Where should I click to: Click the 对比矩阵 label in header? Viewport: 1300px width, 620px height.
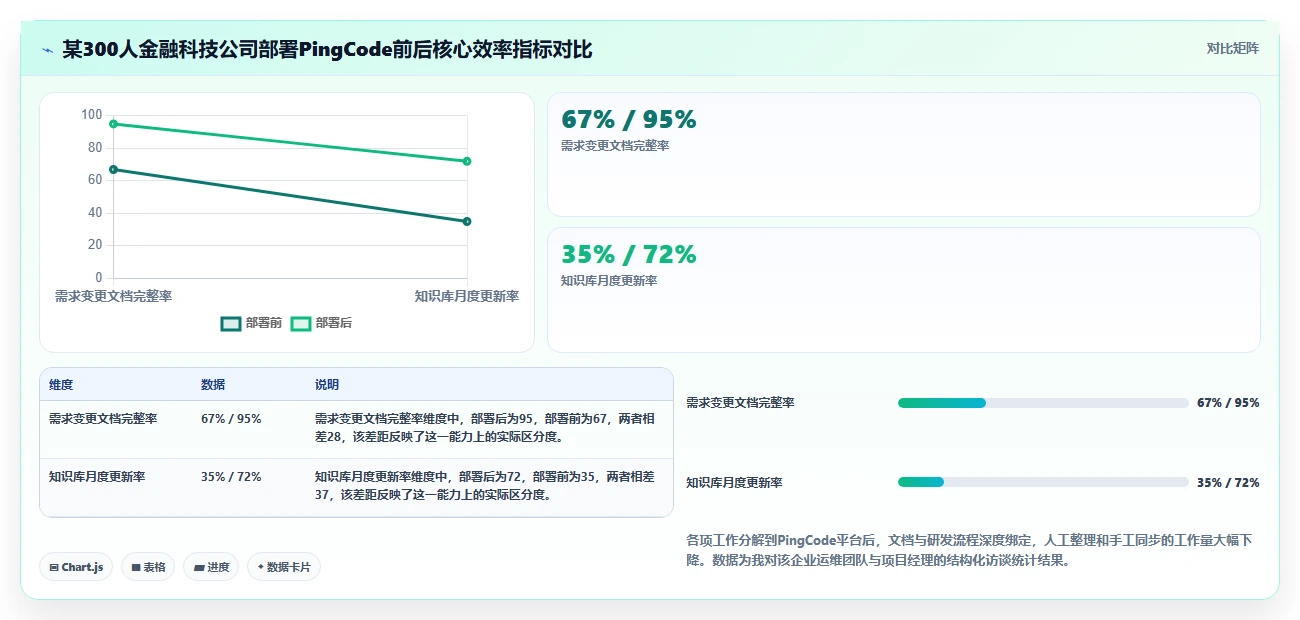(1232, 48)
